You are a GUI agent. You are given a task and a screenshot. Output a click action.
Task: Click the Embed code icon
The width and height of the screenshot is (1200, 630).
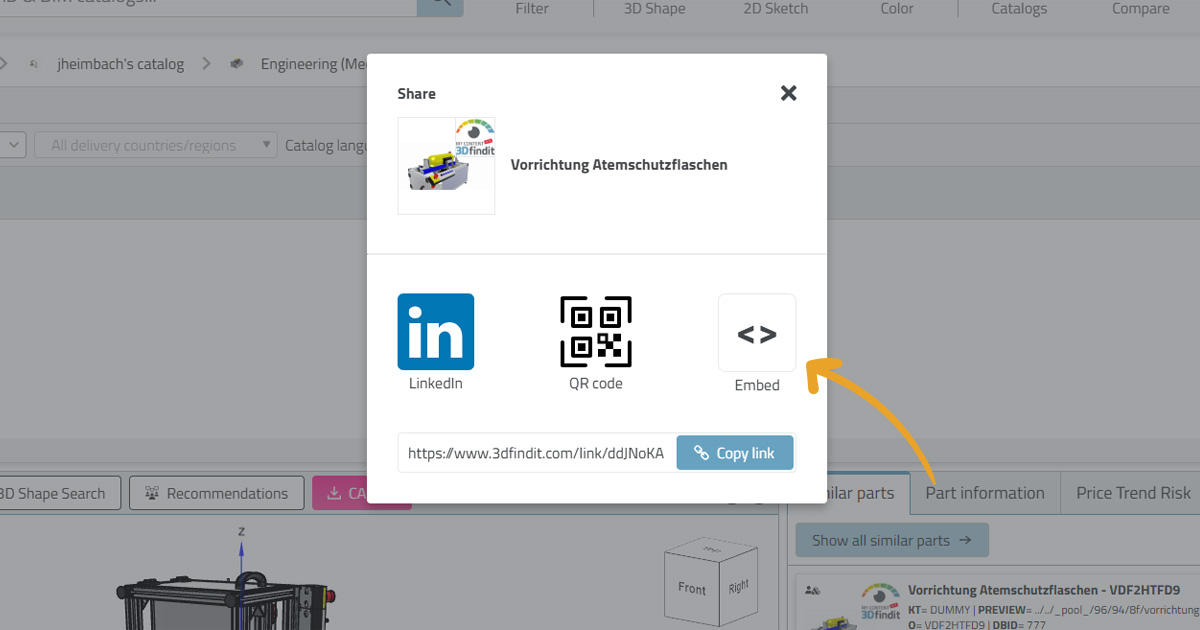tap(757, 333)
